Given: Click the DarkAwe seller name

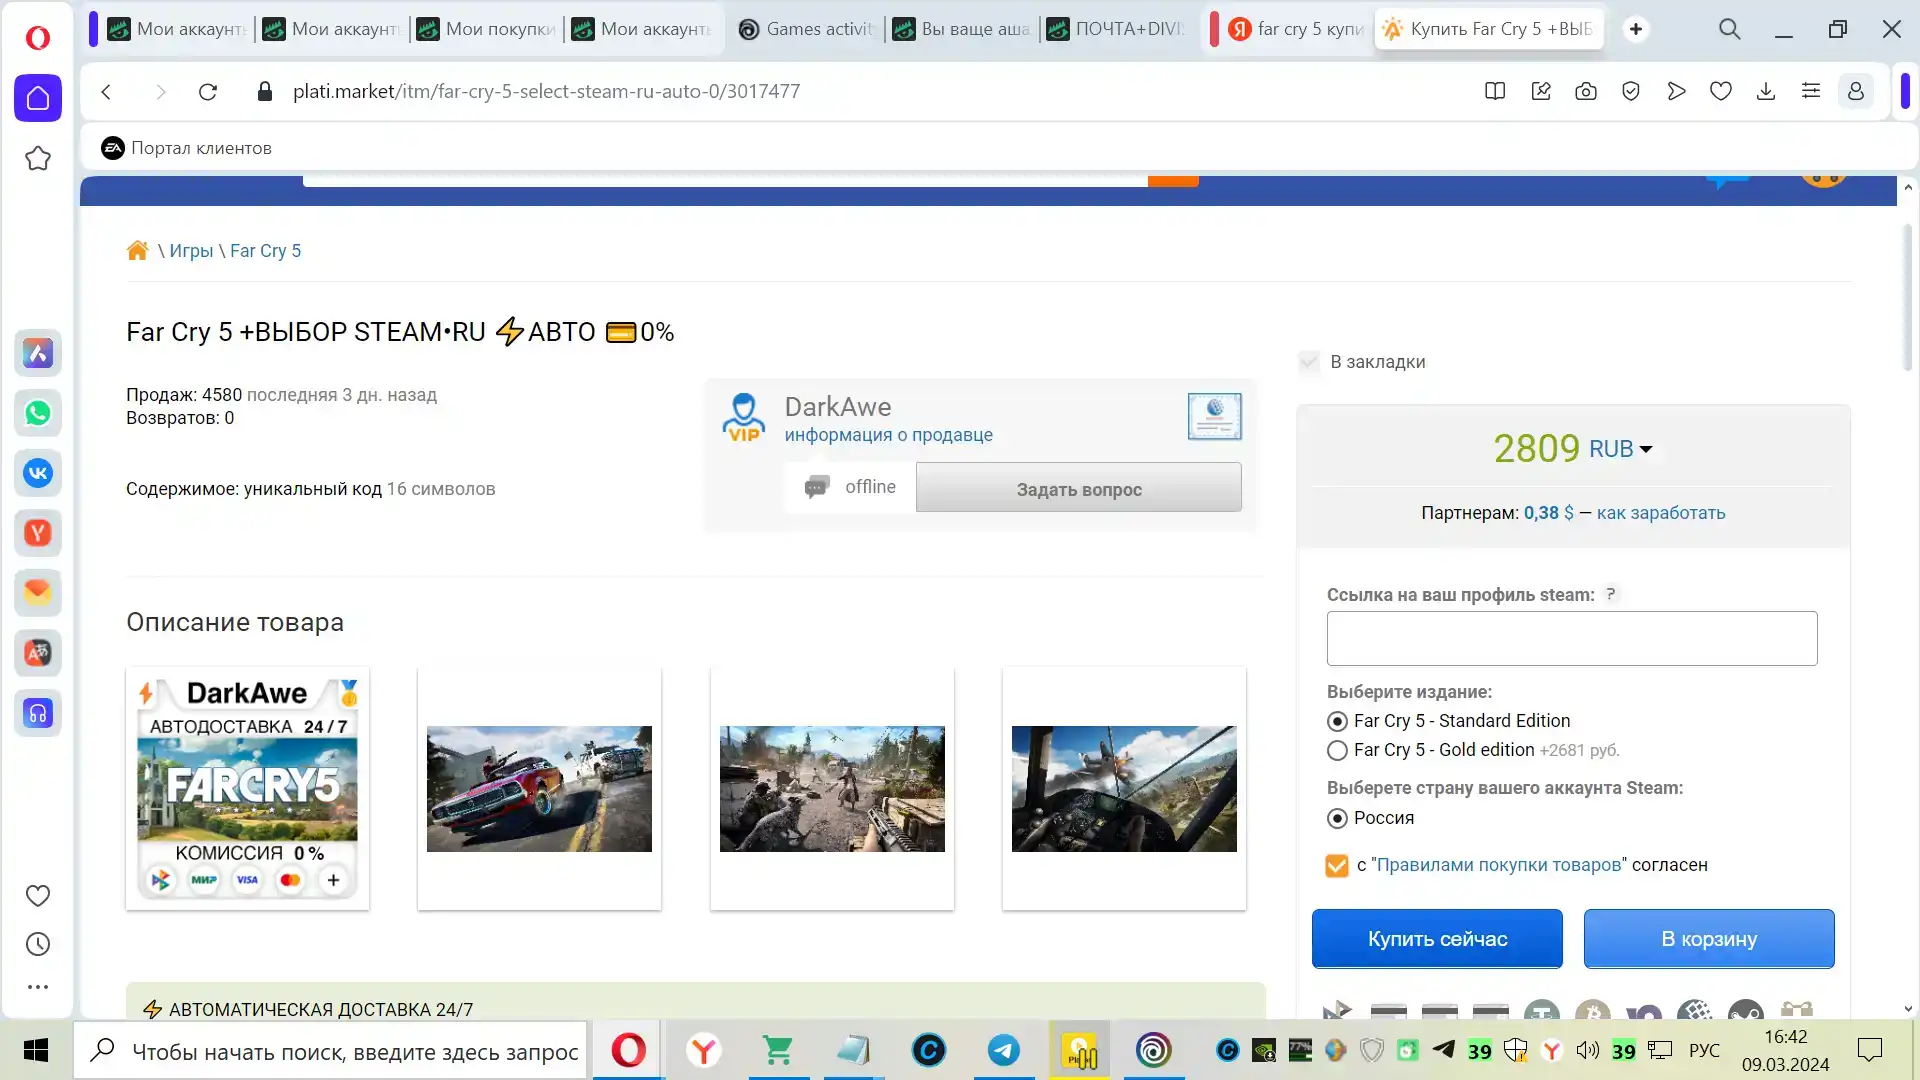Looking at the screenshot, I should [x=837, y=407].
